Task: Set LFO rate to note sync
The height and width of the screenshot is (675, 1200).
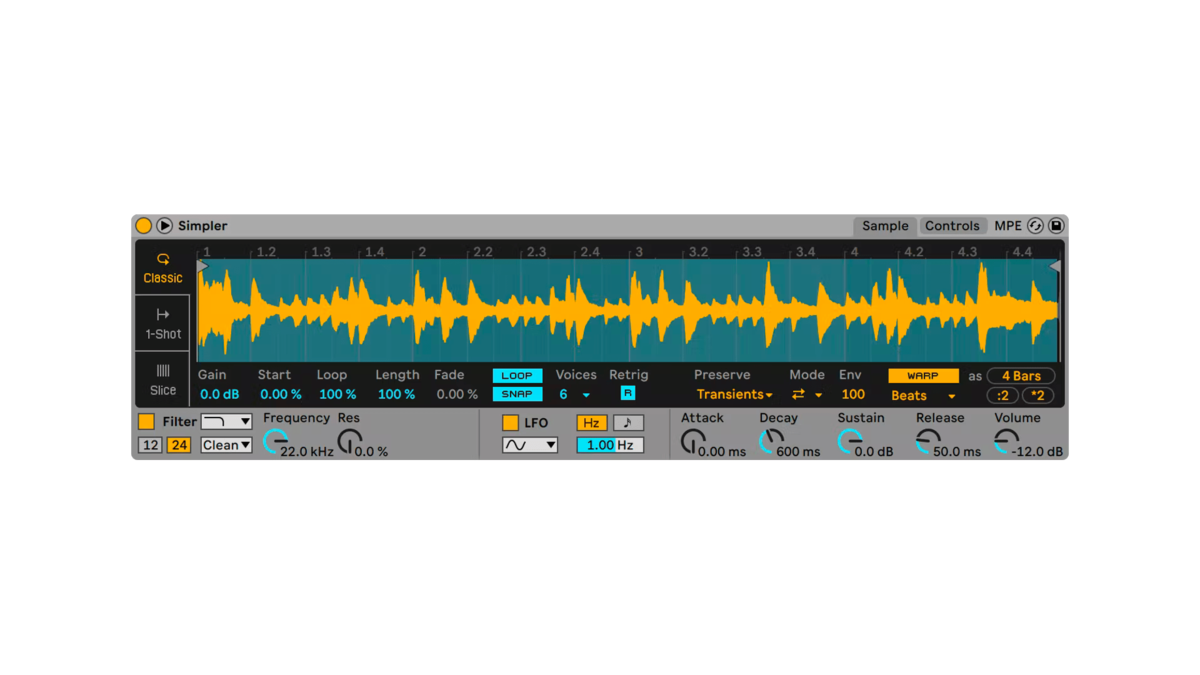Action: point(628,423)
